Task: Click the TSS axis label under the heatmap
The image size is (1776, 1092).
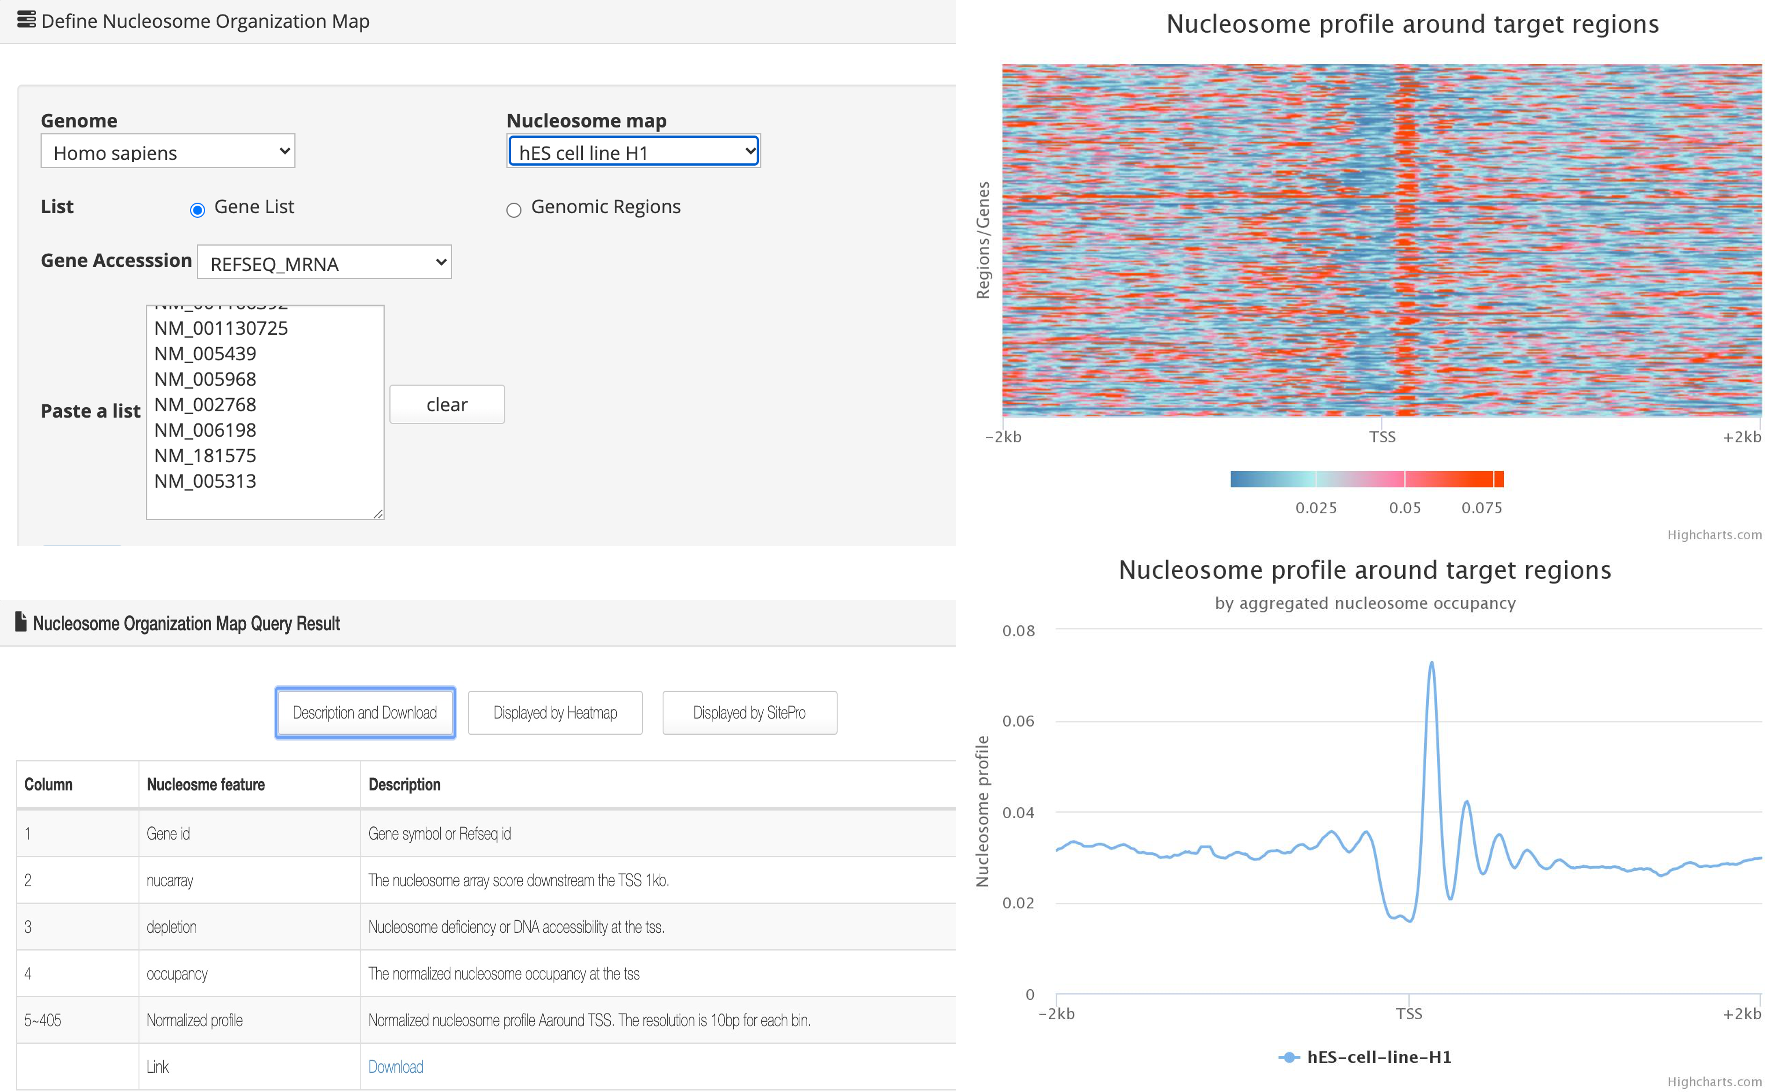Action: coord(1382,437)
